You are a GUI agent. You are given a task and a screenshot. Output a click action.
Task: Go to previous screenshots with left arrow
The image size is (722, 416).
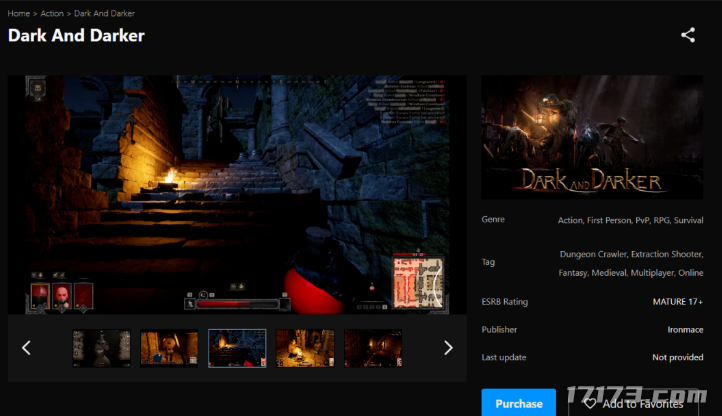[27, 348]
